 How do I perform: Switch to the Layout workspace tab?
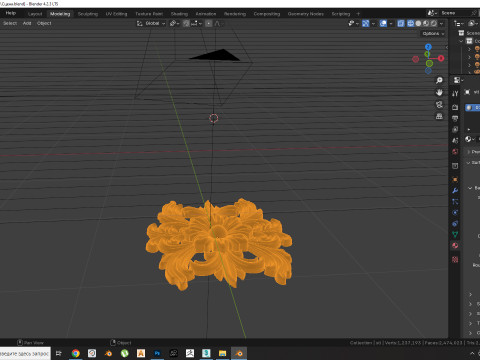[x=35, y=14]
